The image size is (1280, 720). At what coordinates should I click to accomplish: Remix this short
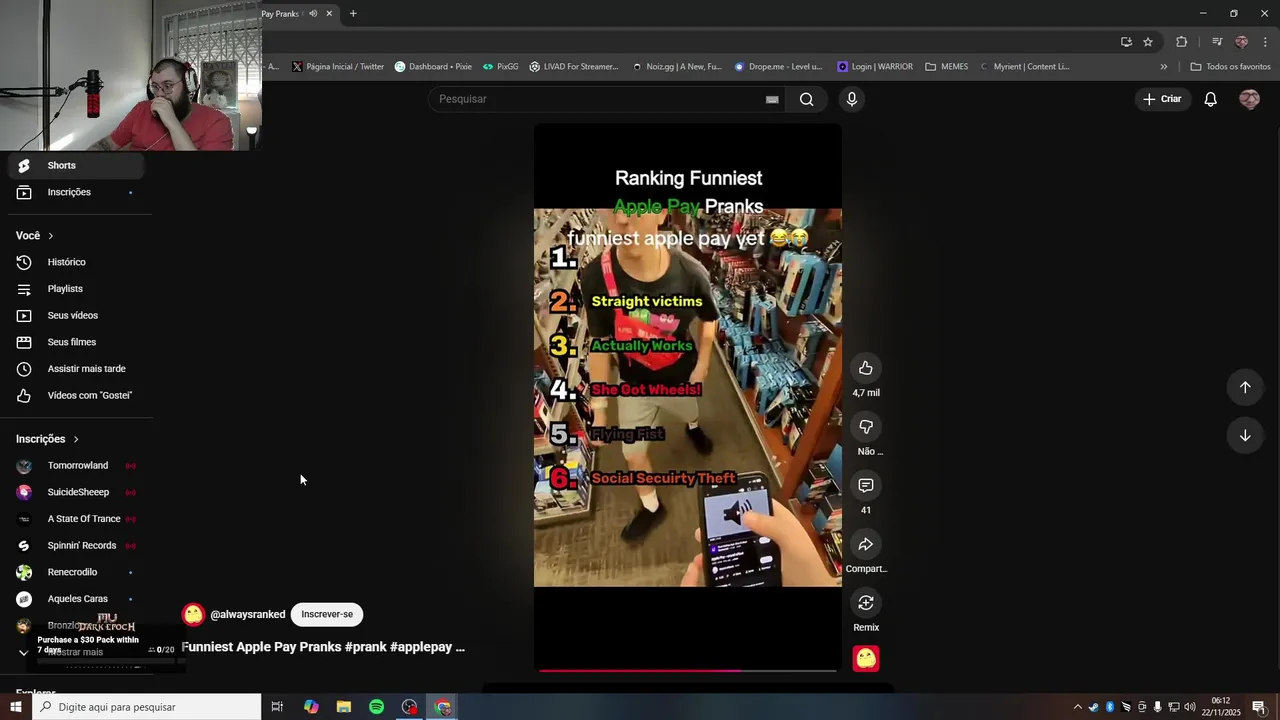866,603
